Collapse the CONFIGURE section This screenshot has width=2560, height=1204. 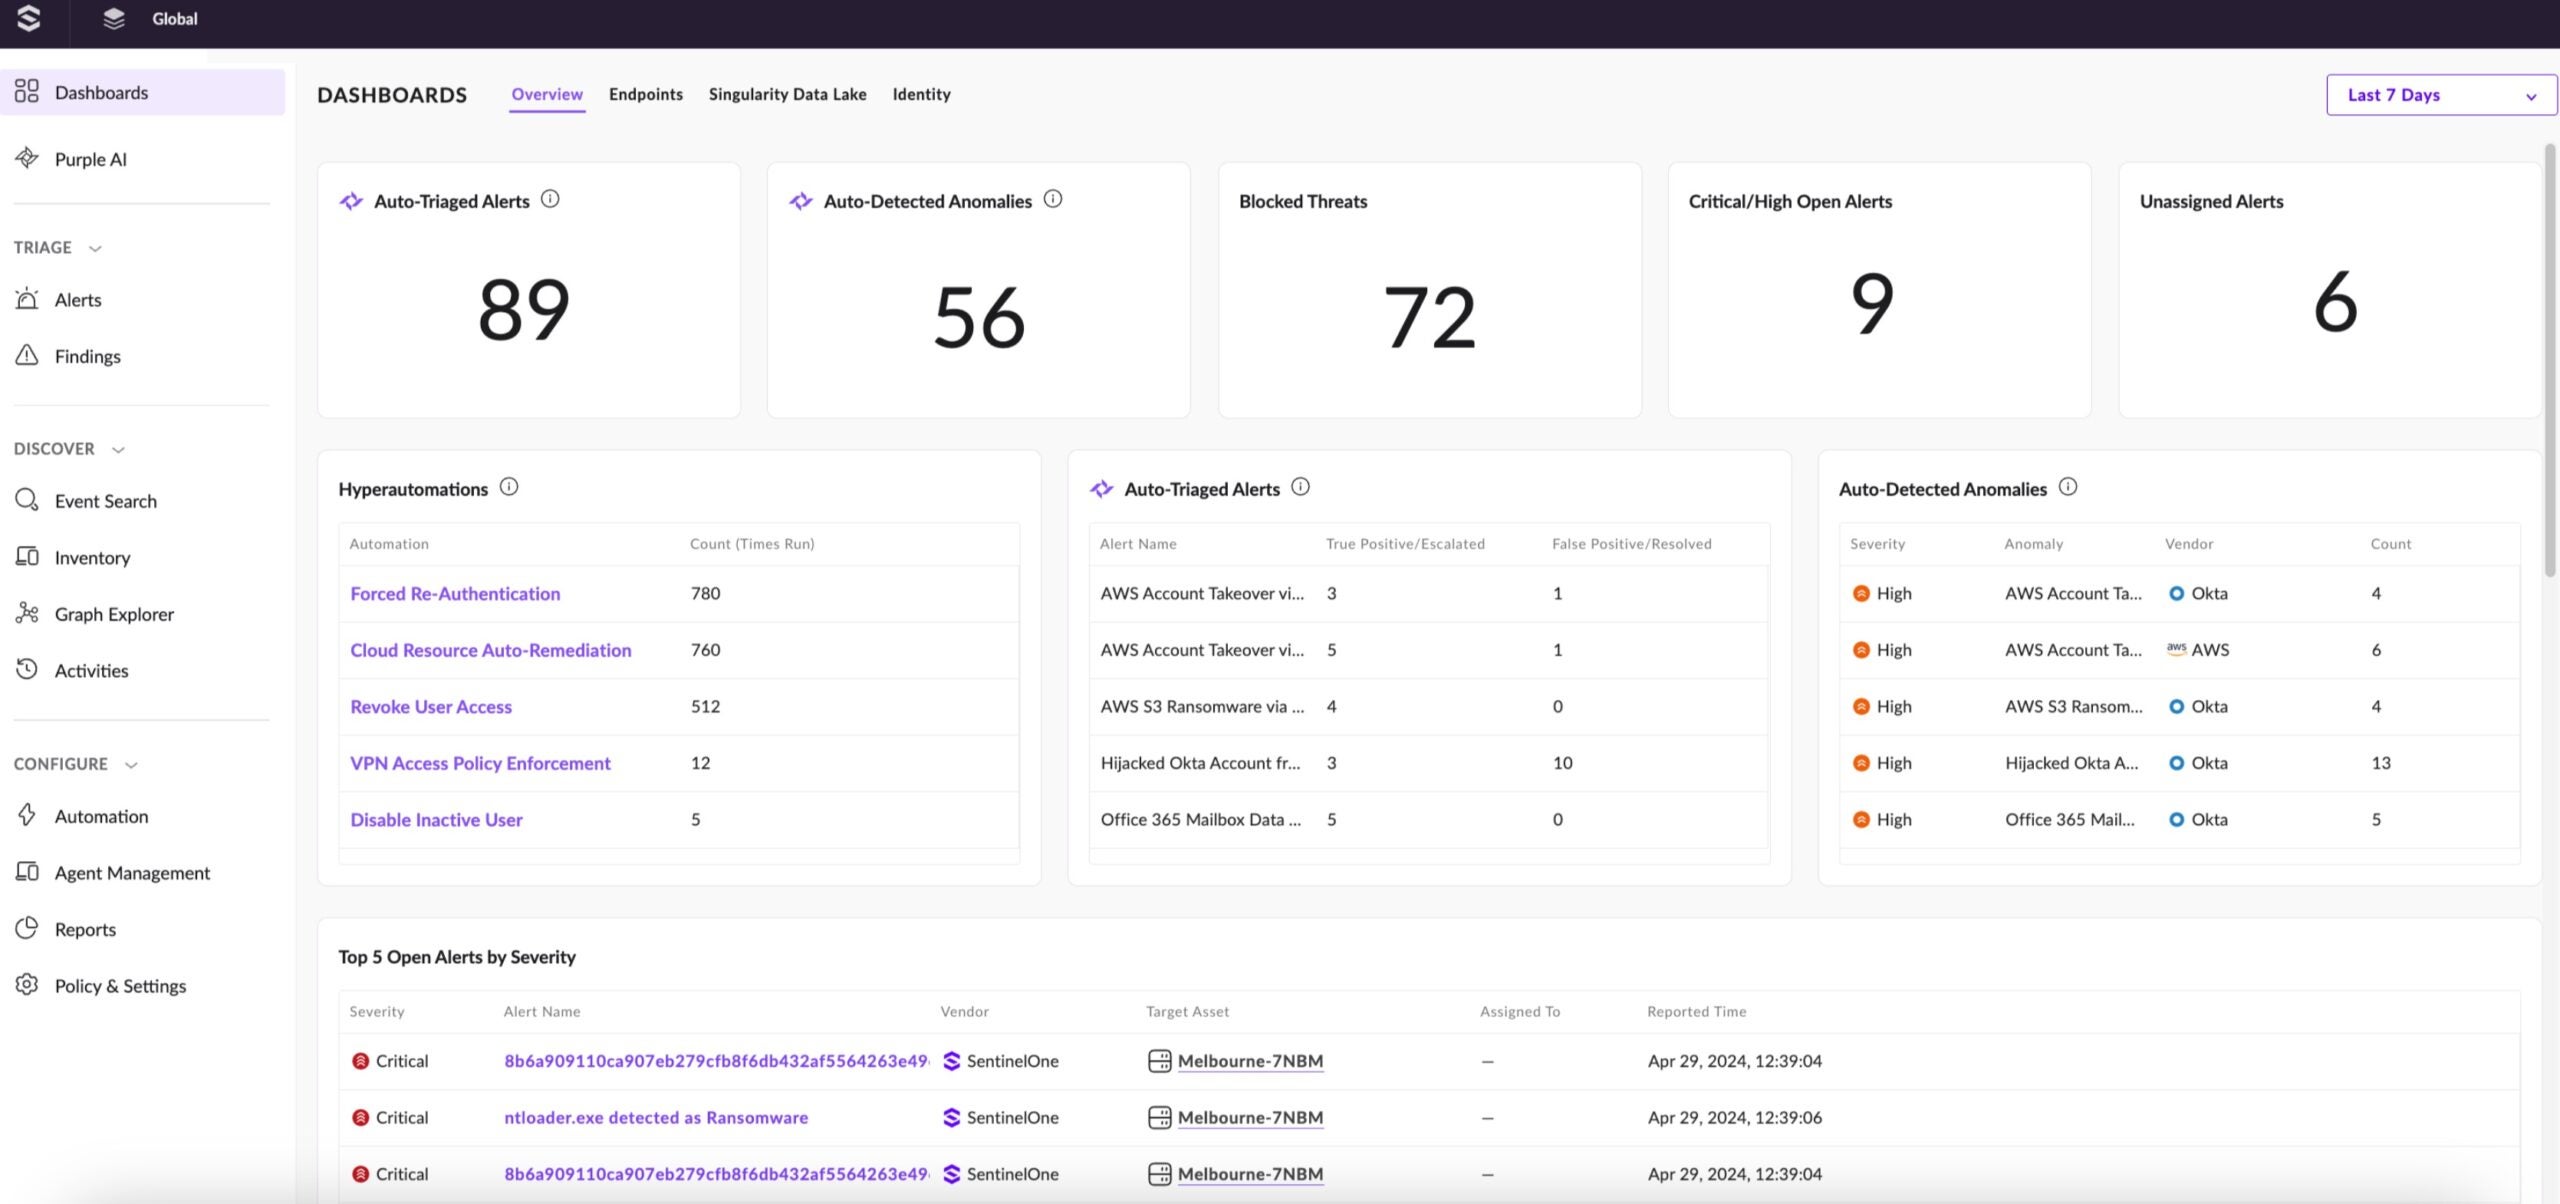click(x=131, y=765)
